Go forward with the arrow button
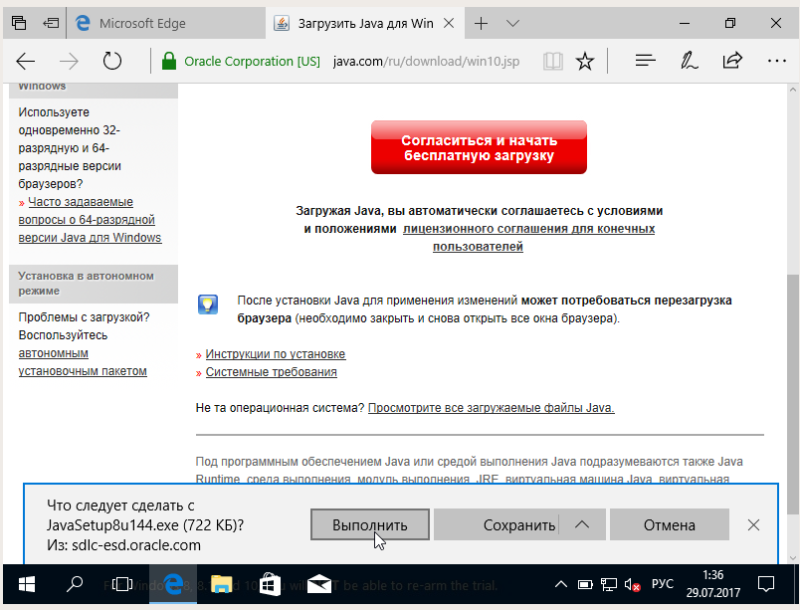800x610 pixels. click(69, 62)
